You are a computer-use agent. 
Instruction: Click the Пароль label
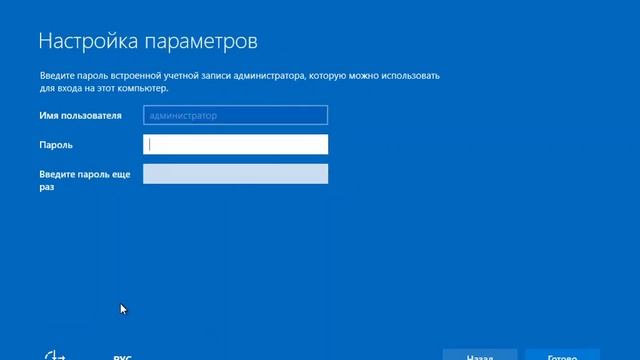[56, 145]
